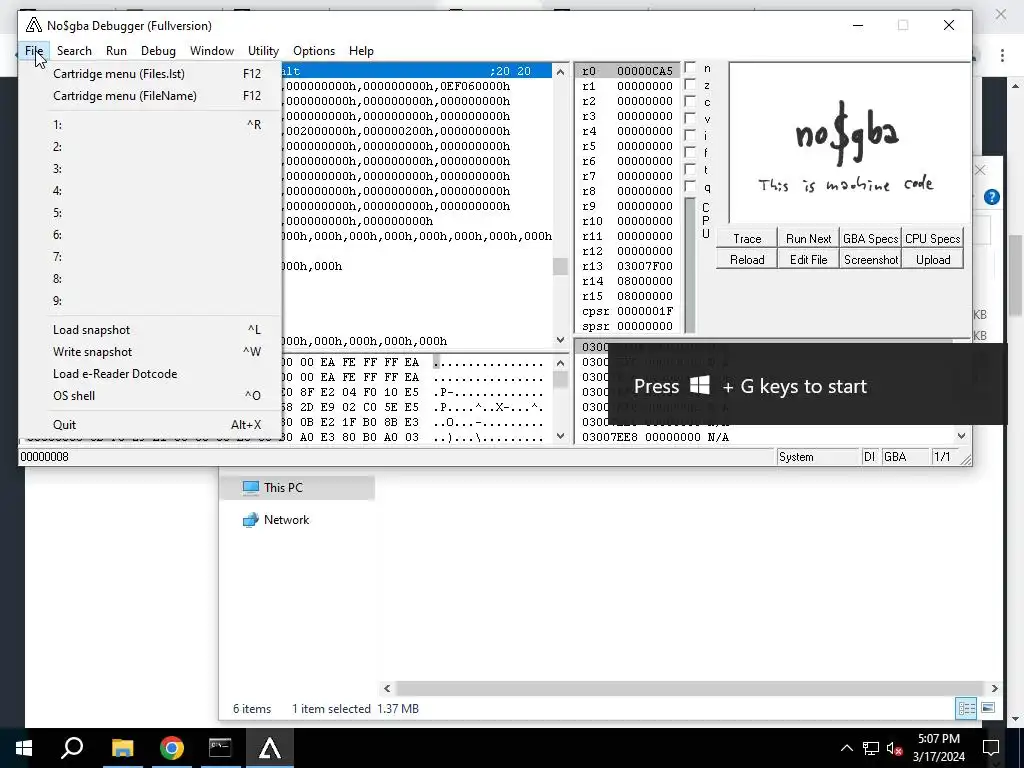Choose Cartridge menu (Files.lst) entry
1024x768 pixels.
[151, 74]
